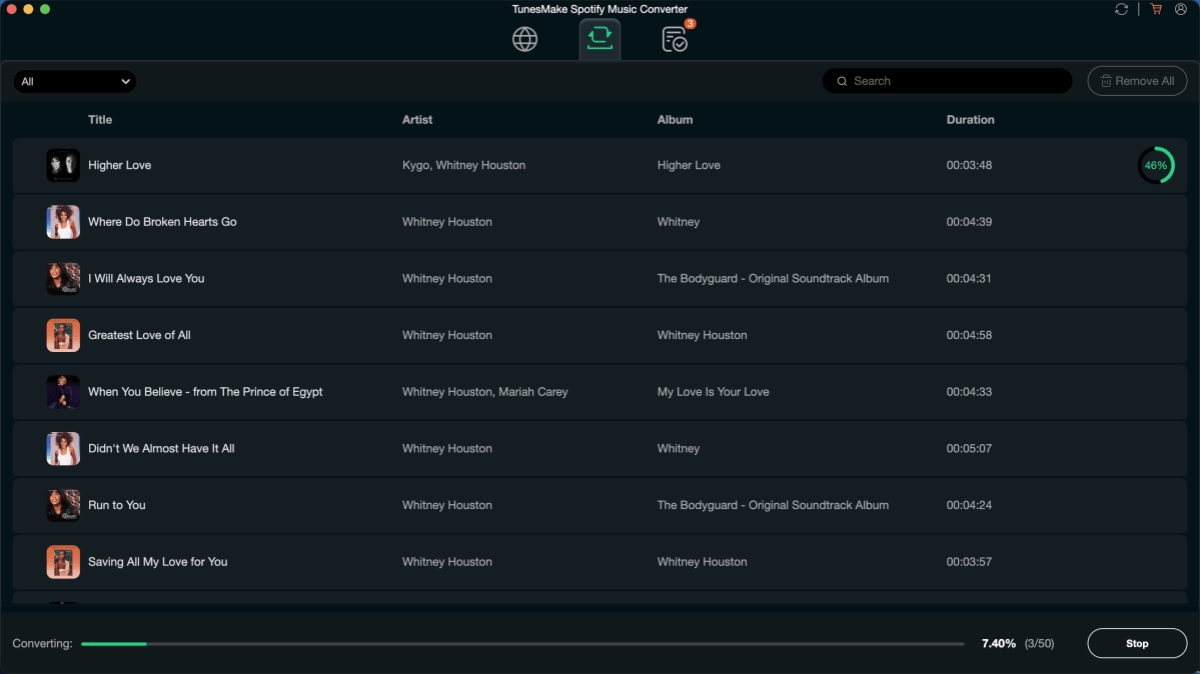
Task: Click into the Search field
Action: tap(947, 81)
